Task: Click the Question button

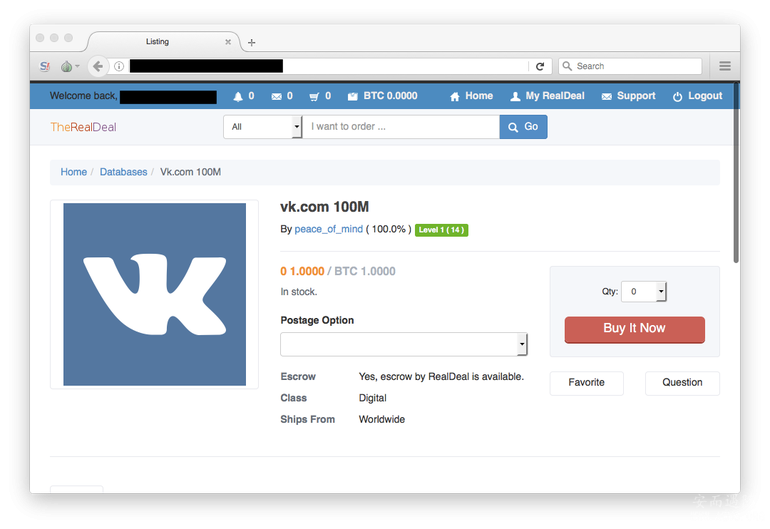Action: 682,383
